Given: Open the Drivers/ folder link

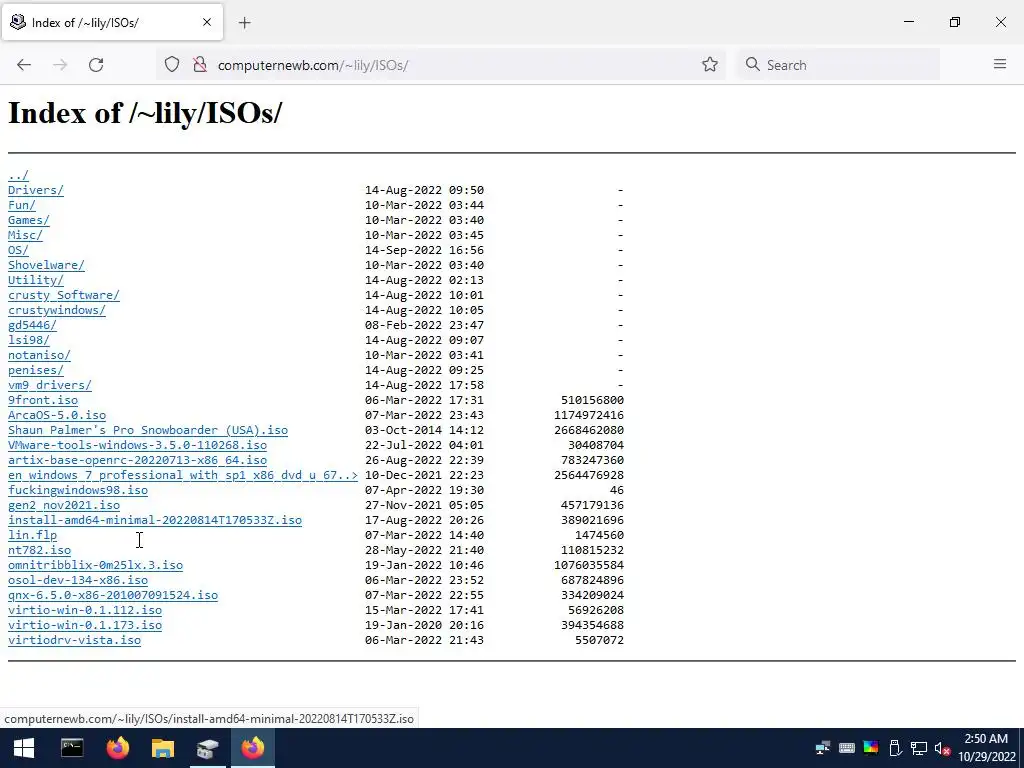Looking at the screenshot, I should (x=36, y=190).
